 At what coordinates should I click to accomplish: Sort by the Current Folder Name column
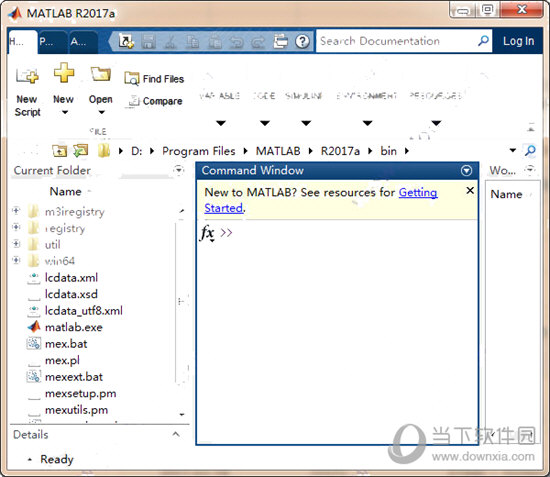65,192
